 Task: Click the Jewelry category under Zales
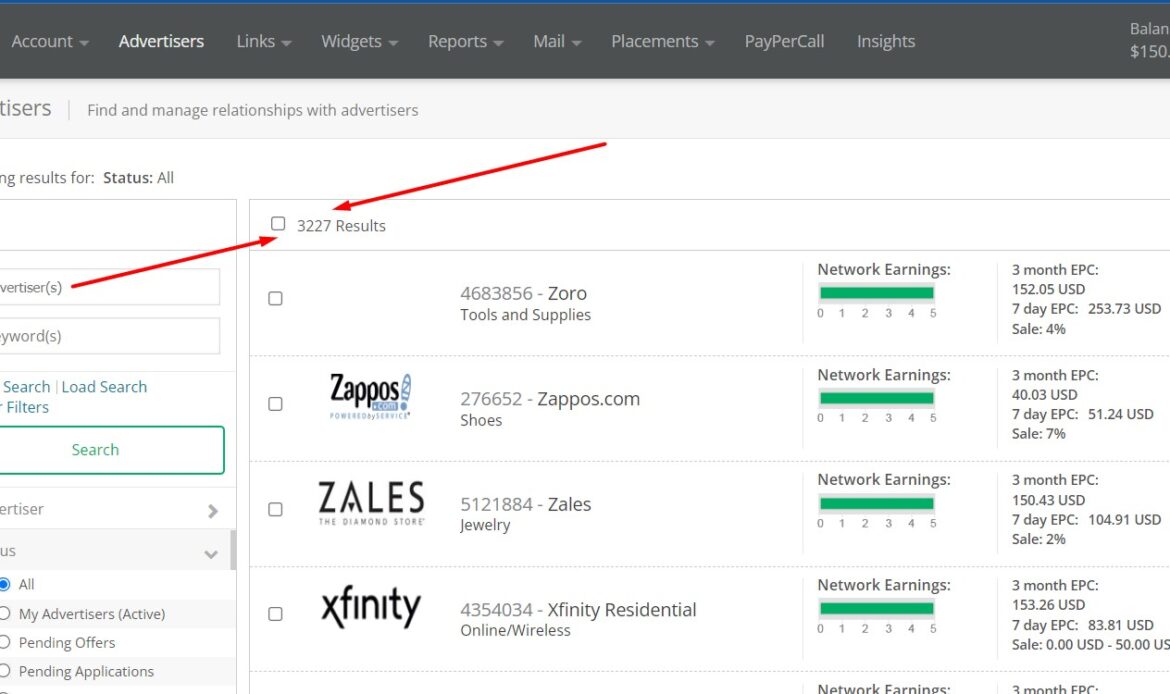click(485, 525)
